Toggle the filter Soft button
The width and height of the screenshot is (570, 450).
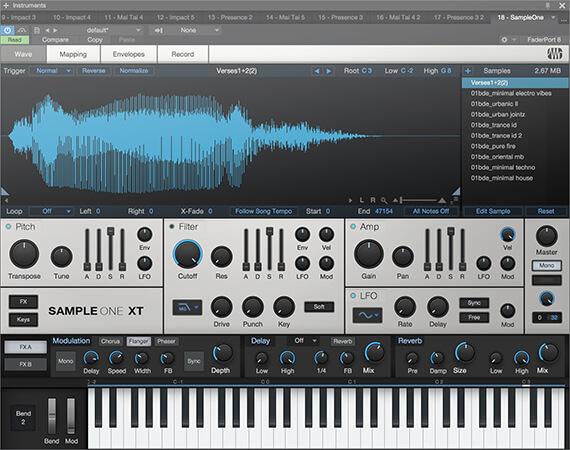click(319, 307)
